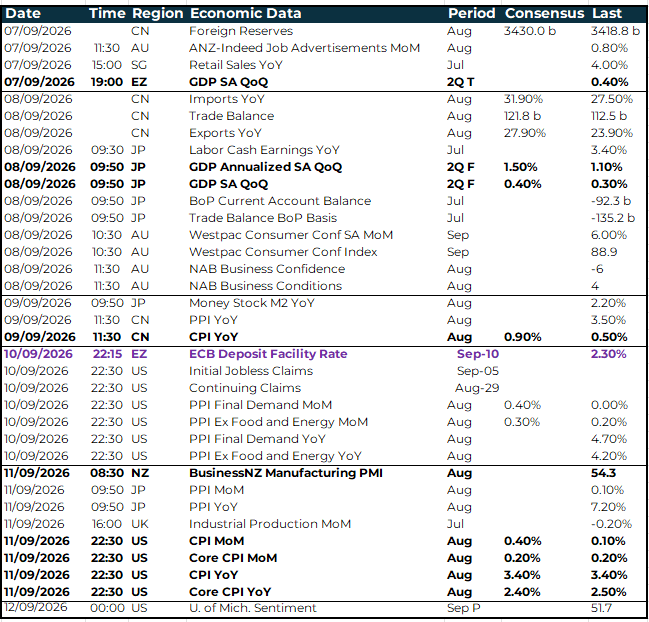Click the '2.30%' last value
This screenshot has width=649, height=622.
pyautogui.click(x=608, y=354)
